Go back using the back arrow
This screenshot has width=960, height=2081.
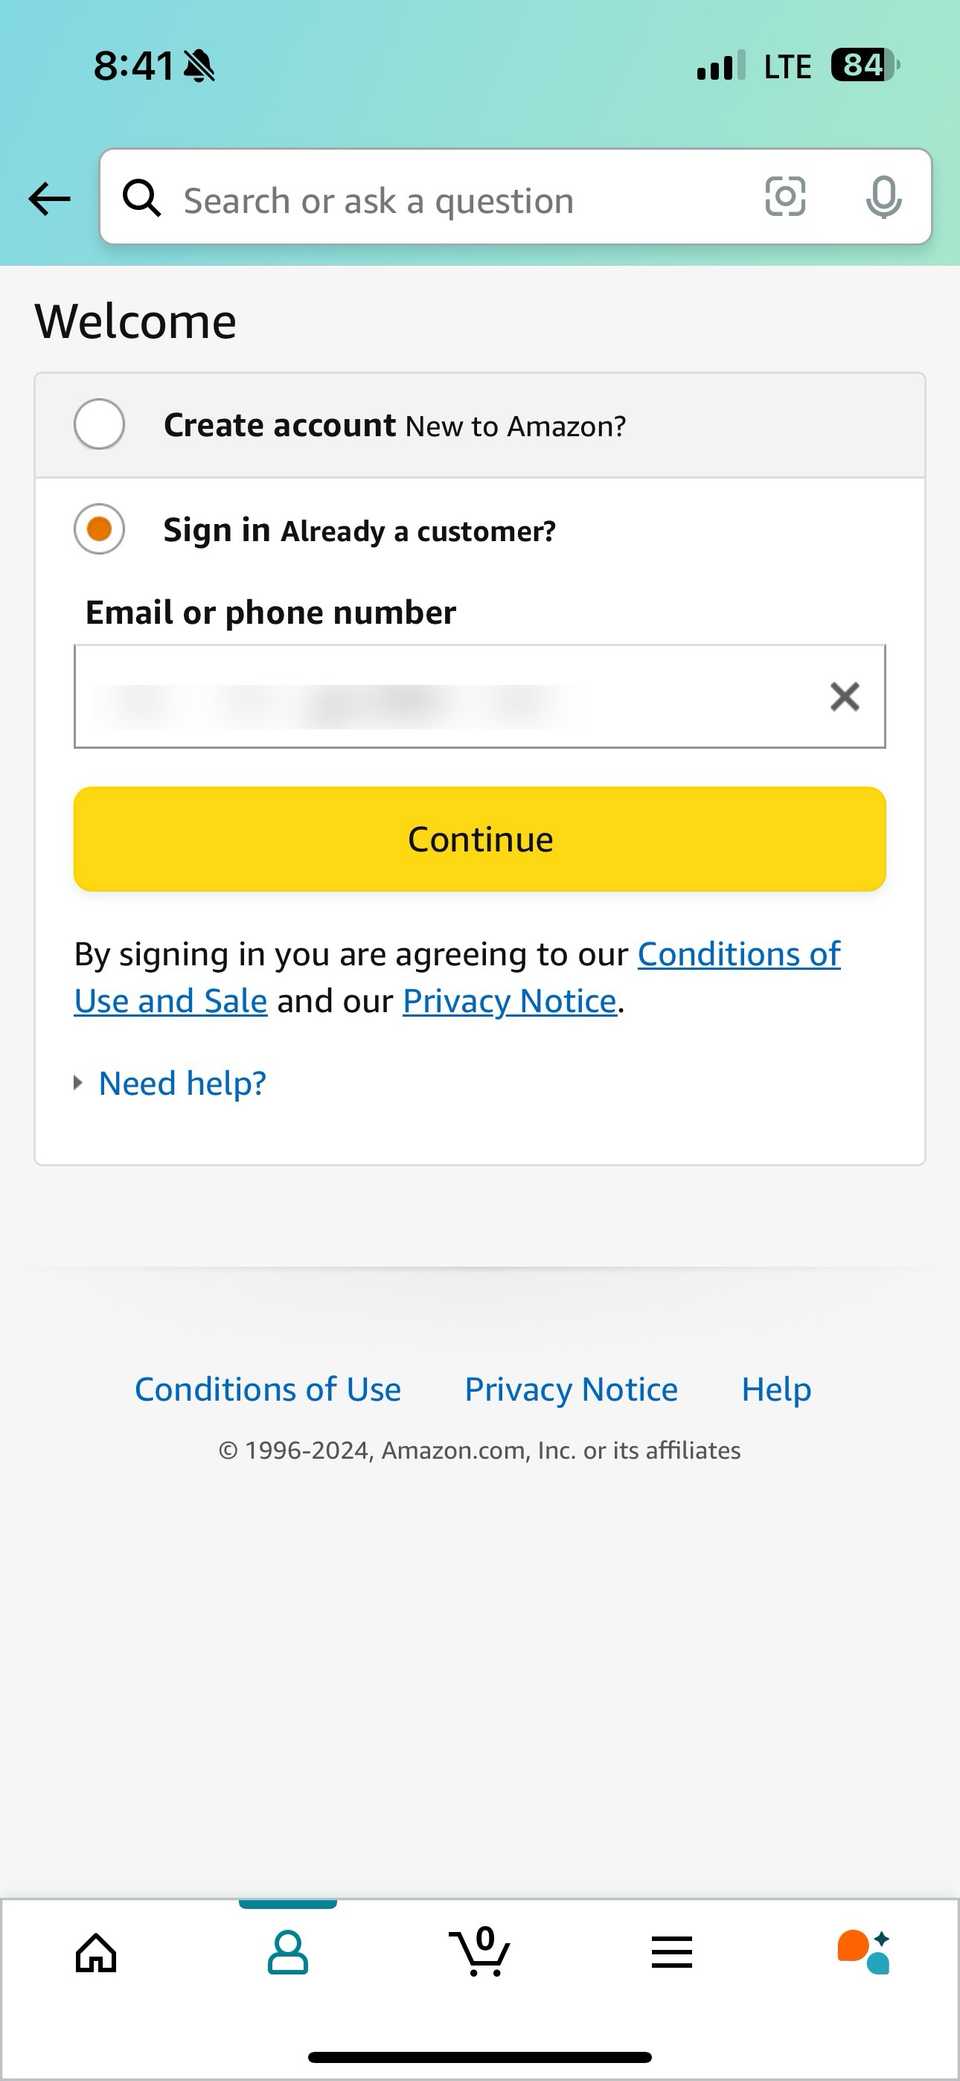click(x=48, y=198)
